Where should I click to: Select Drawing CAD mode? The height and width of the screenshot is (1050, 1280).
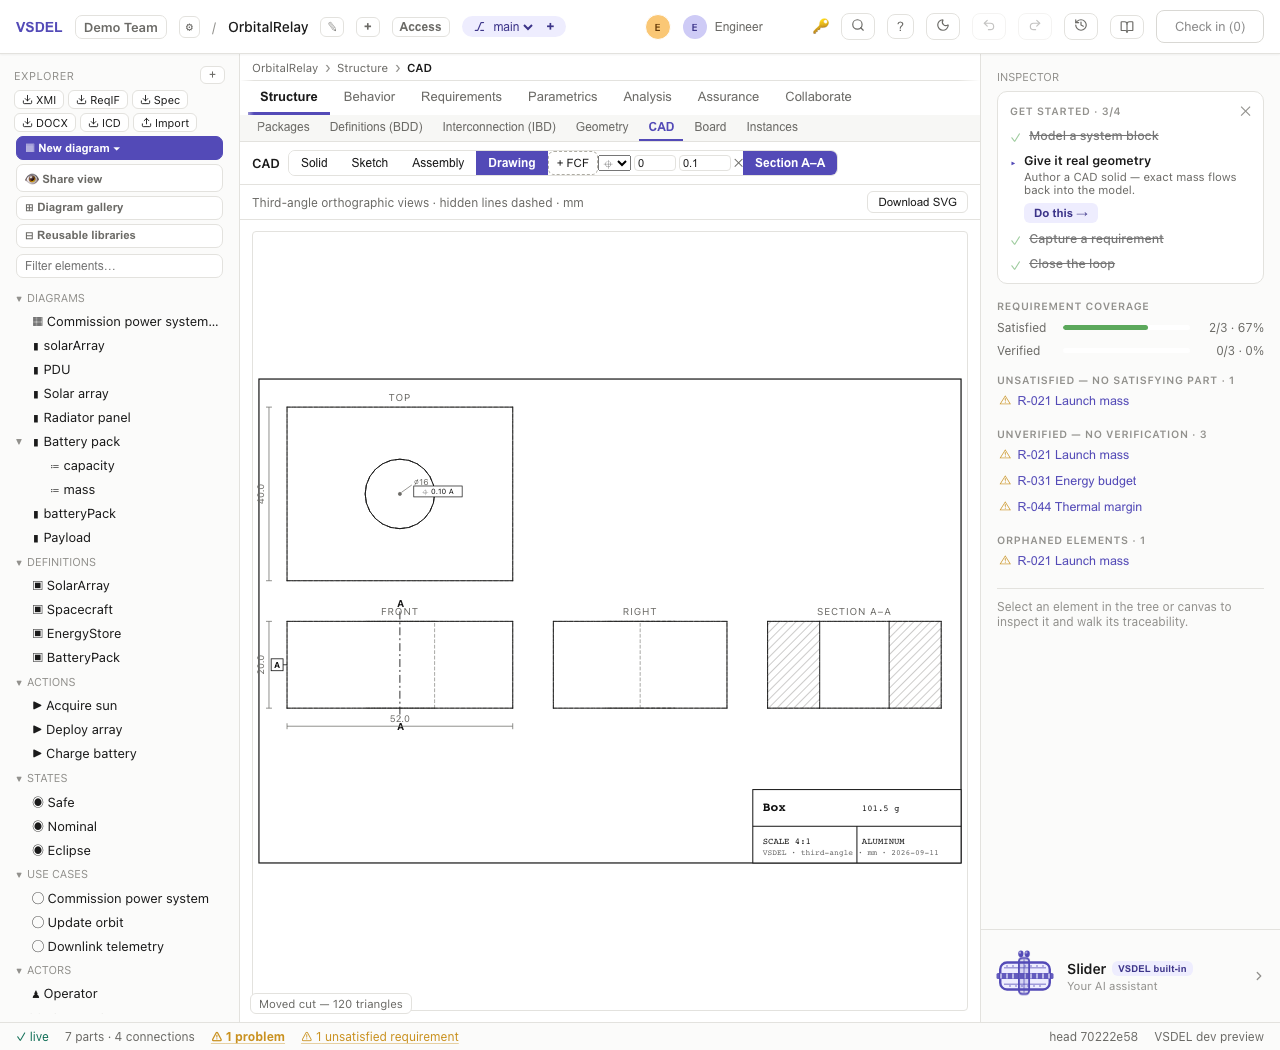click(x=512, y=163)
